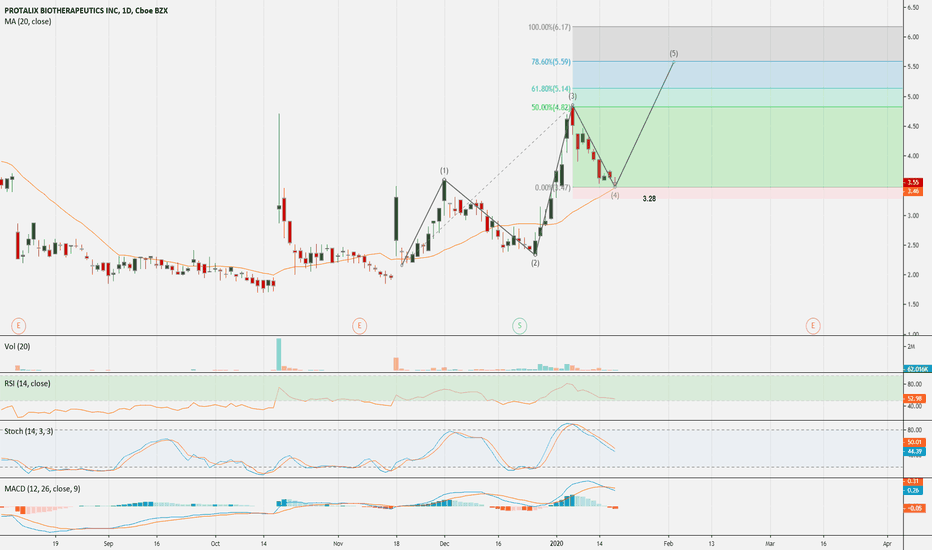Select the projected wave (5) label
This screenshot has width=932, height=550.
point(673,54)
